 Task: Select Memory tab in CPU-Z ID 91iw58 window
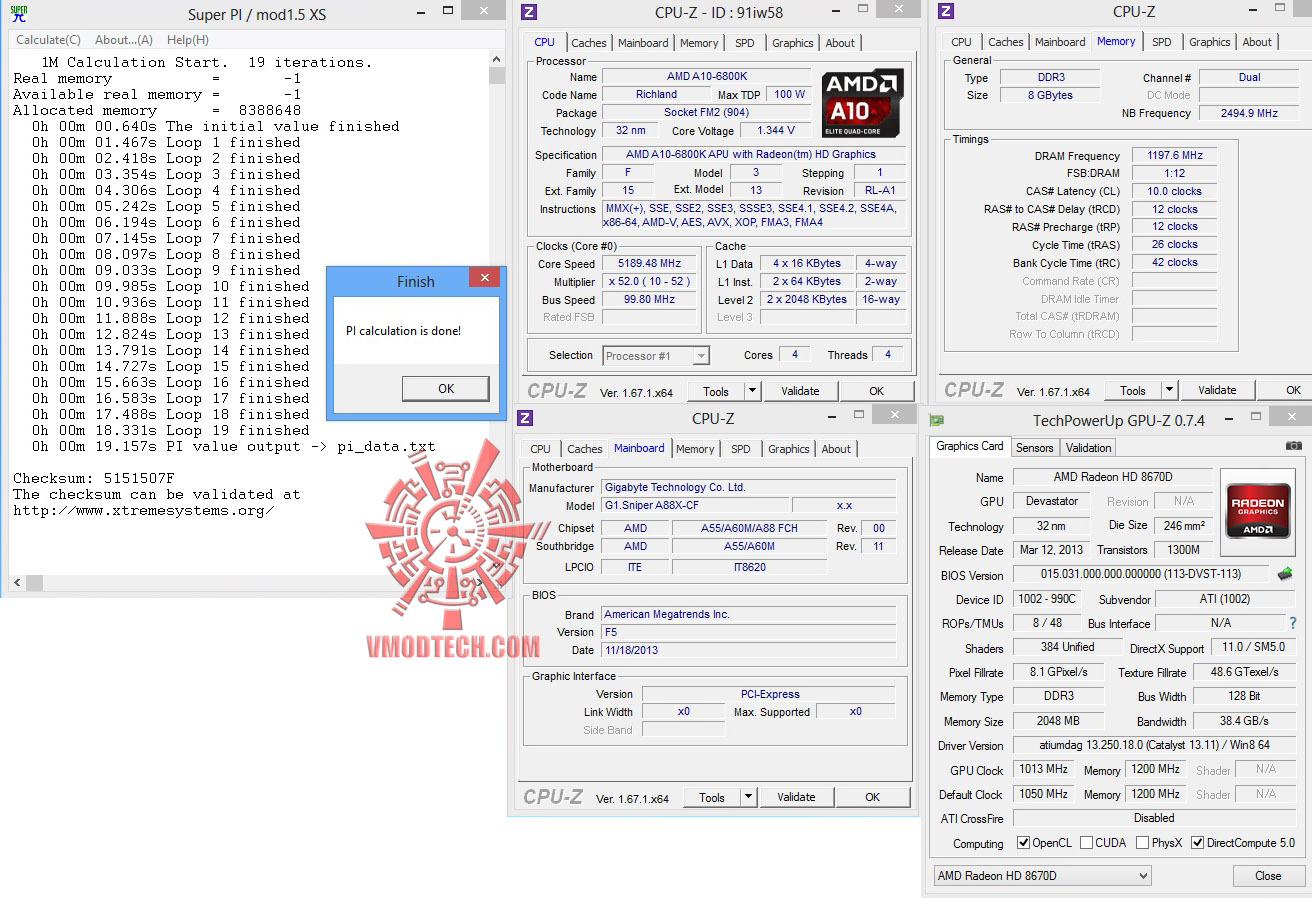(699, 43)
